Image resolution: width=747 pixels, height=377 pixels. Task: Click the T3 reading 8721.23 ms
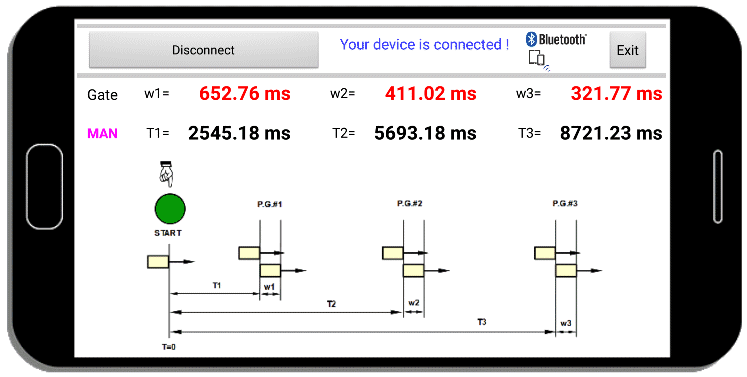(x=611, y=133)
